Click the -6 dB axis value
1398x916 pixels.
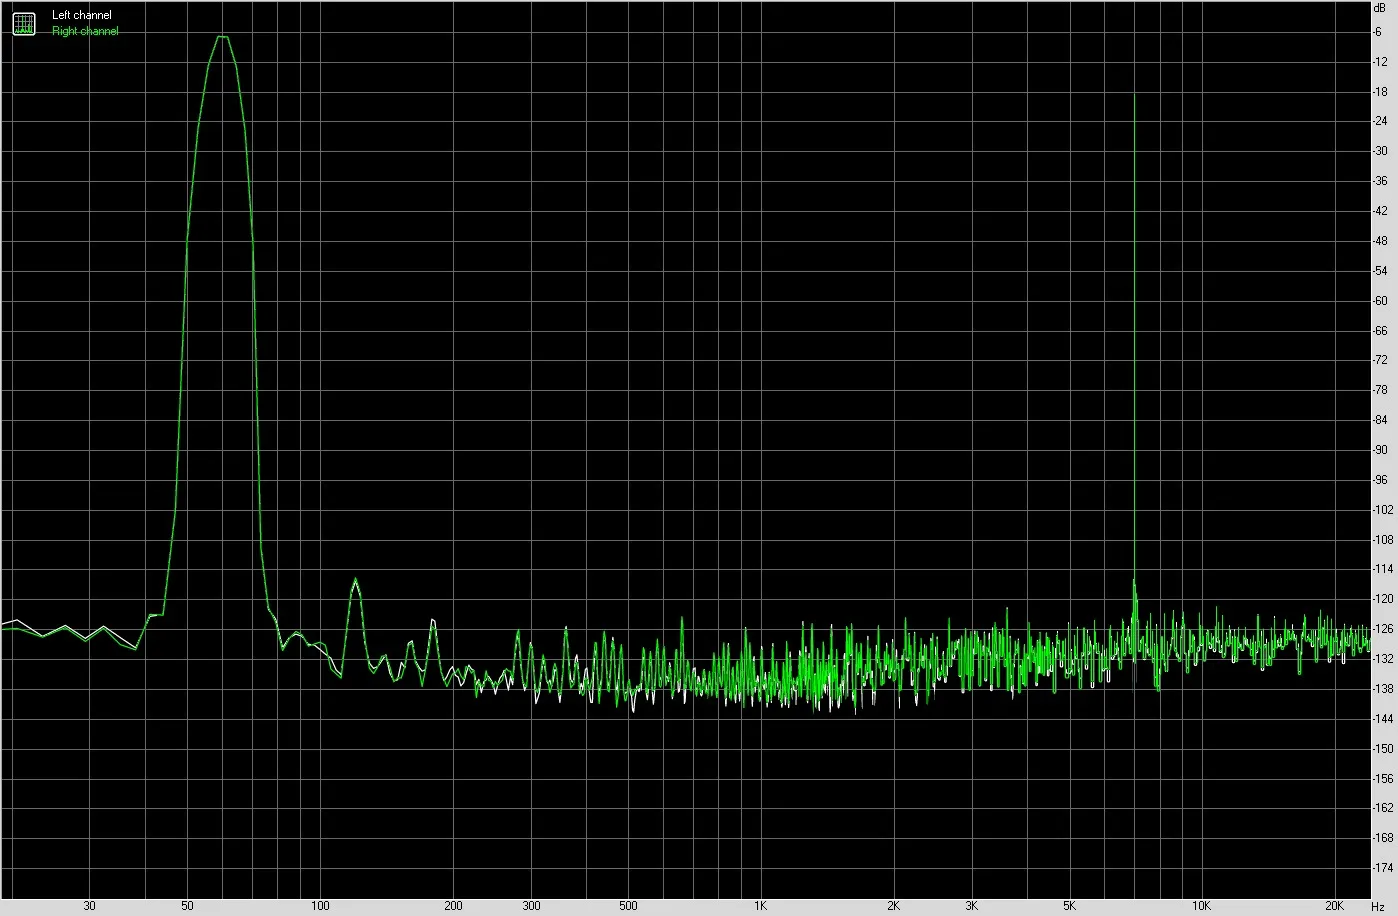pyautogui.click(x=1378, y=32)
